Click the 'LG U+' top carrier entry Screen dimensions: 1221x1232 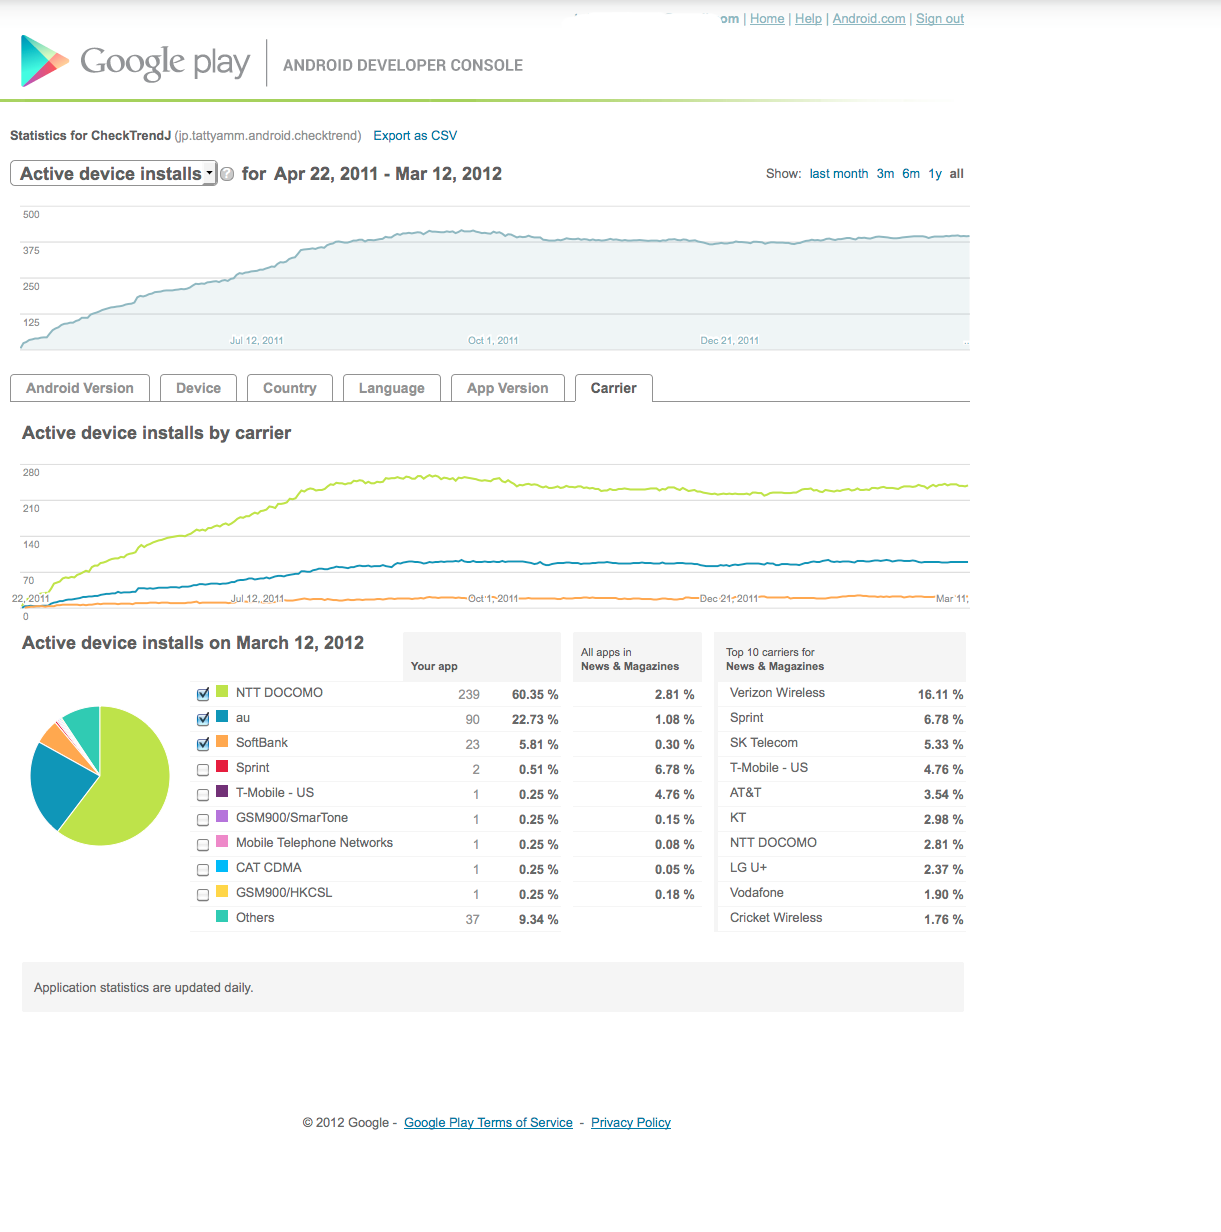tap(748, 868)
